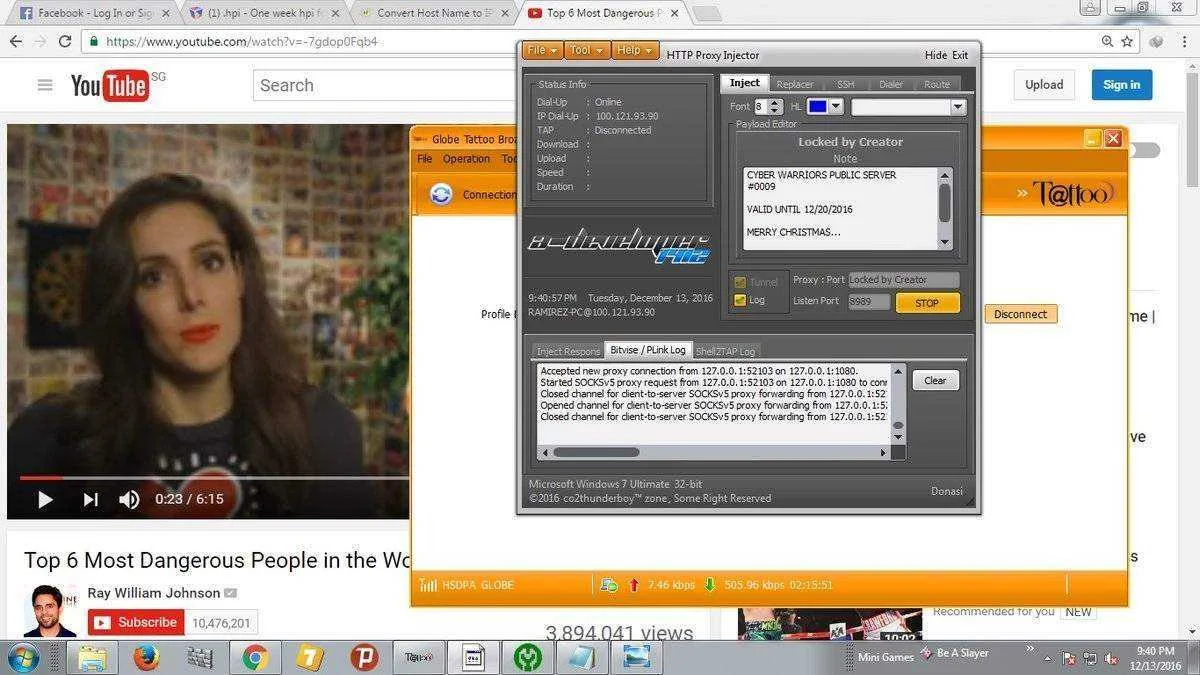This screenshot has height=675, width=1200.
Task: Open the green HTTP Injector taskbar icon
Action: click(527, 657)
